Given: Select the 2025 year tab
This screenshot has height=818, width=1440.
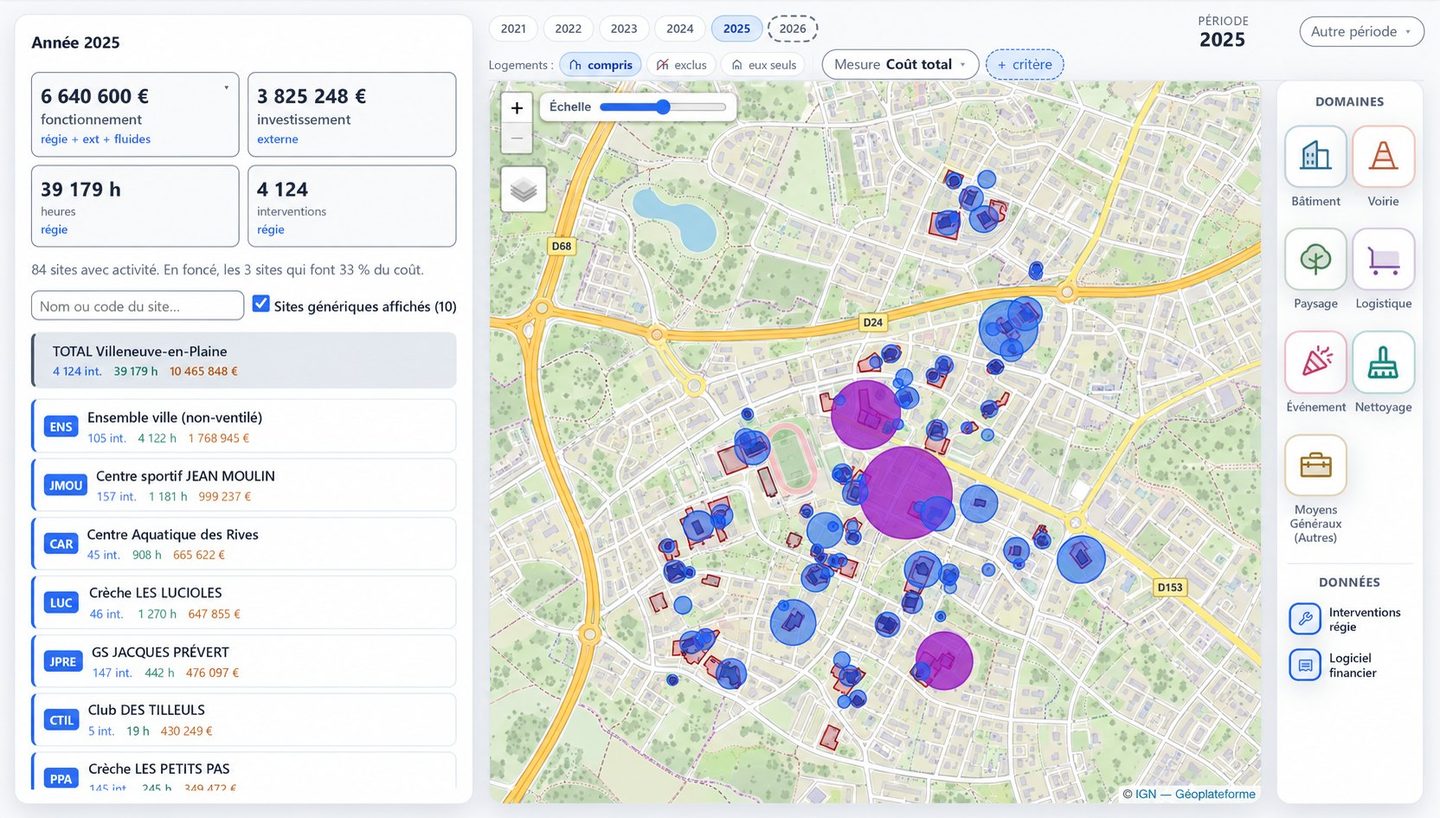Looking at the screenshot, I should click(737, 29).
